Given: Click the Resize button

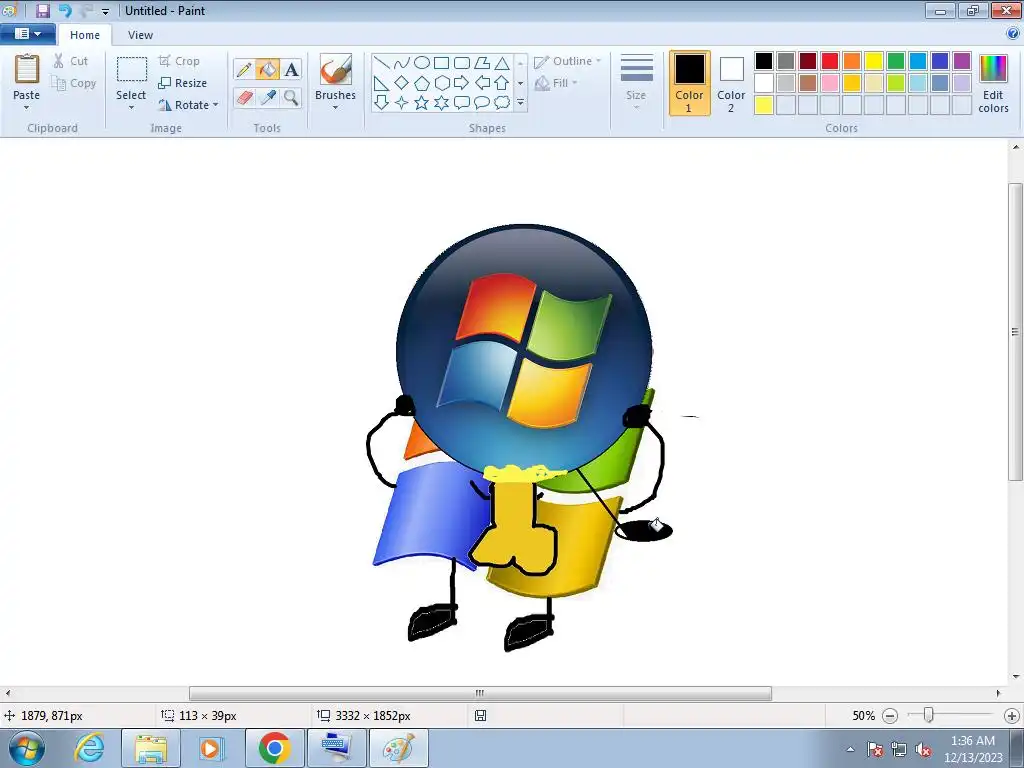Looking at the screenshot, I should click(183, 83).
